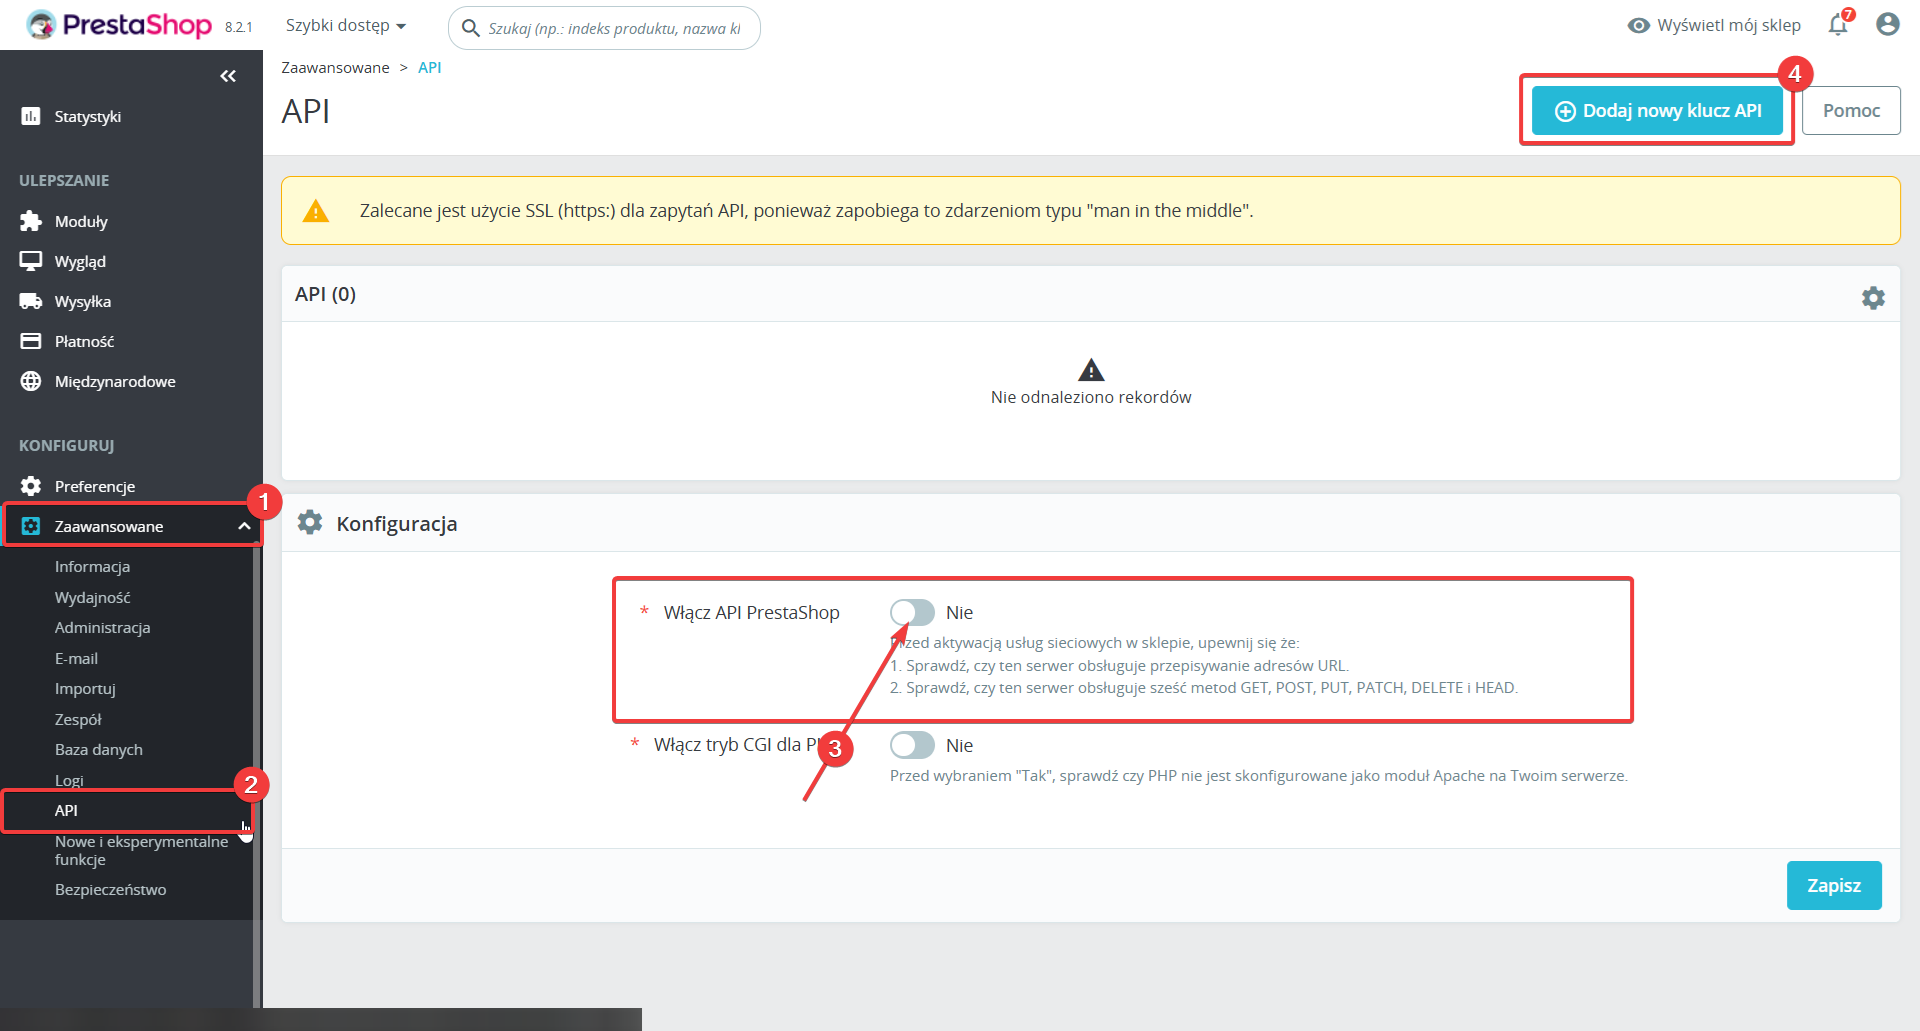Go to Baza danych submenu item
This screenshot has width=1920, height=1031.
(98, 749)
